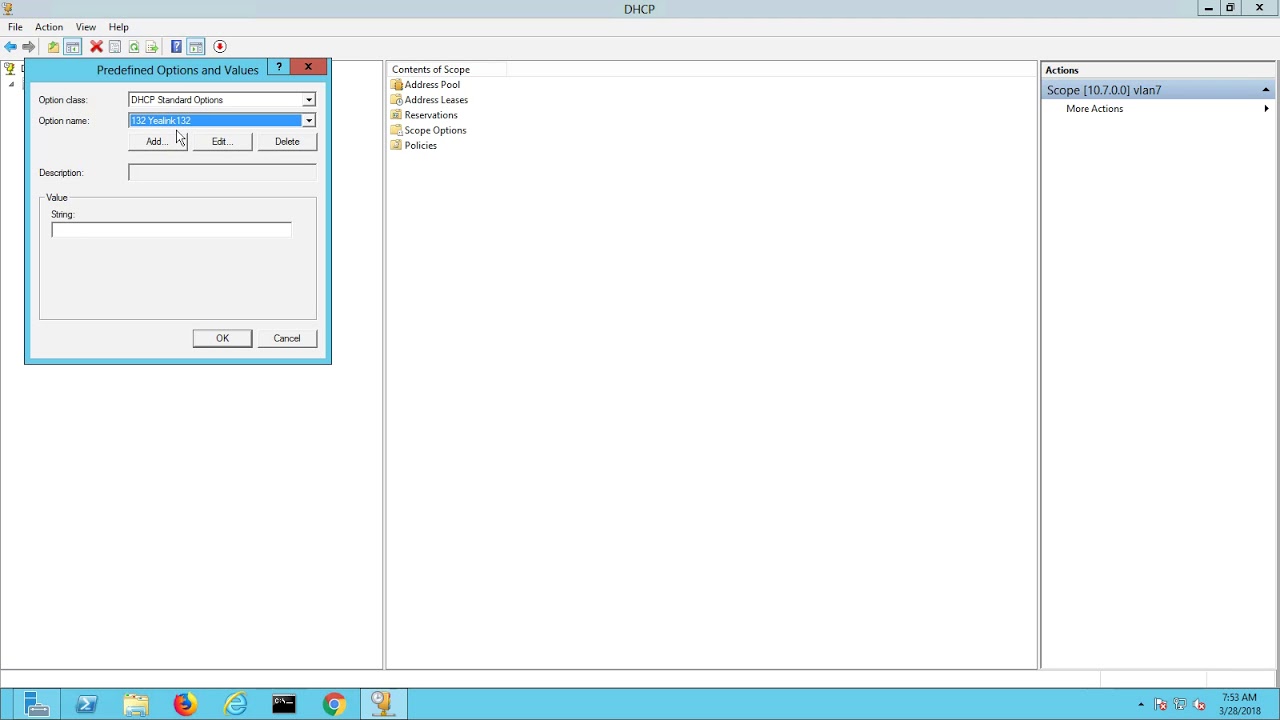Collapse the Scope [10.7.0.0] vlan7 actions header
Viewport: 1280px width, 720px height.
(x=1265, y=90)
